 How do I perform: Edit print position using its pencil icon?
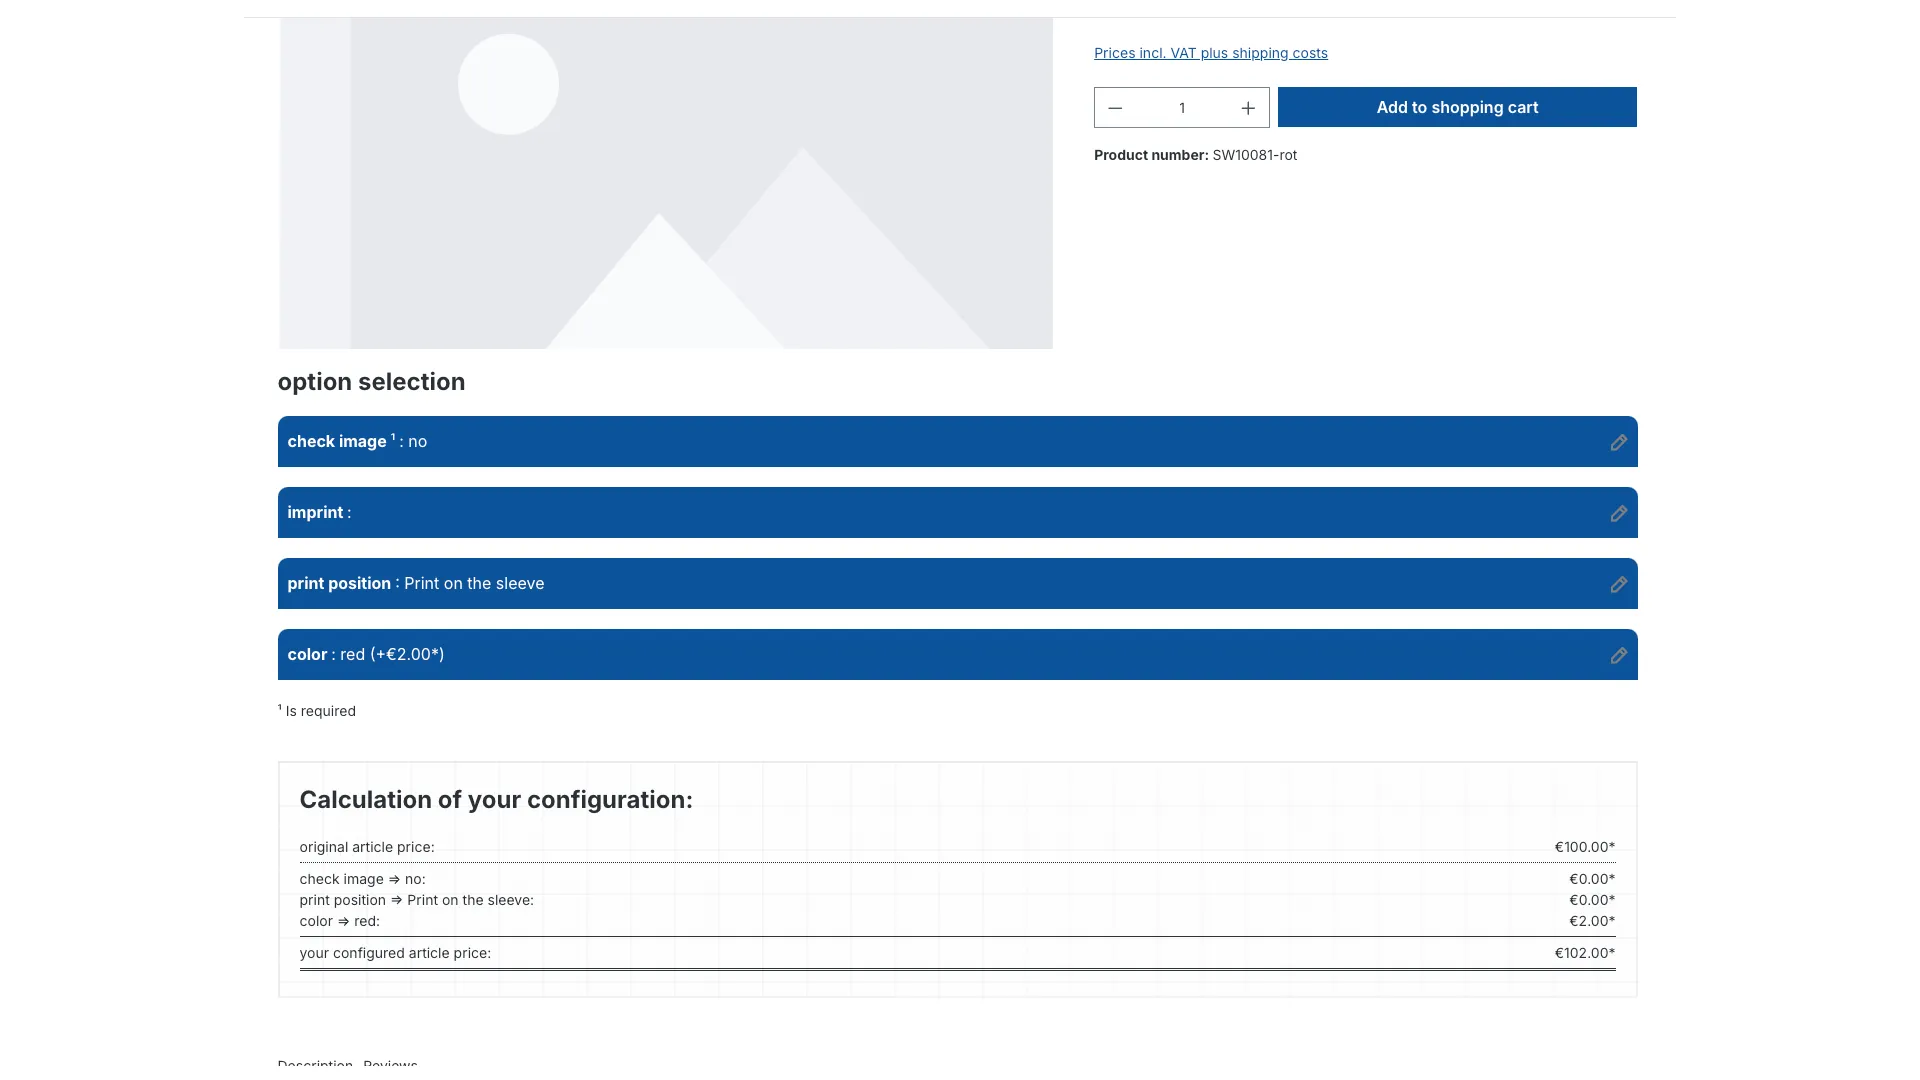1619,584
